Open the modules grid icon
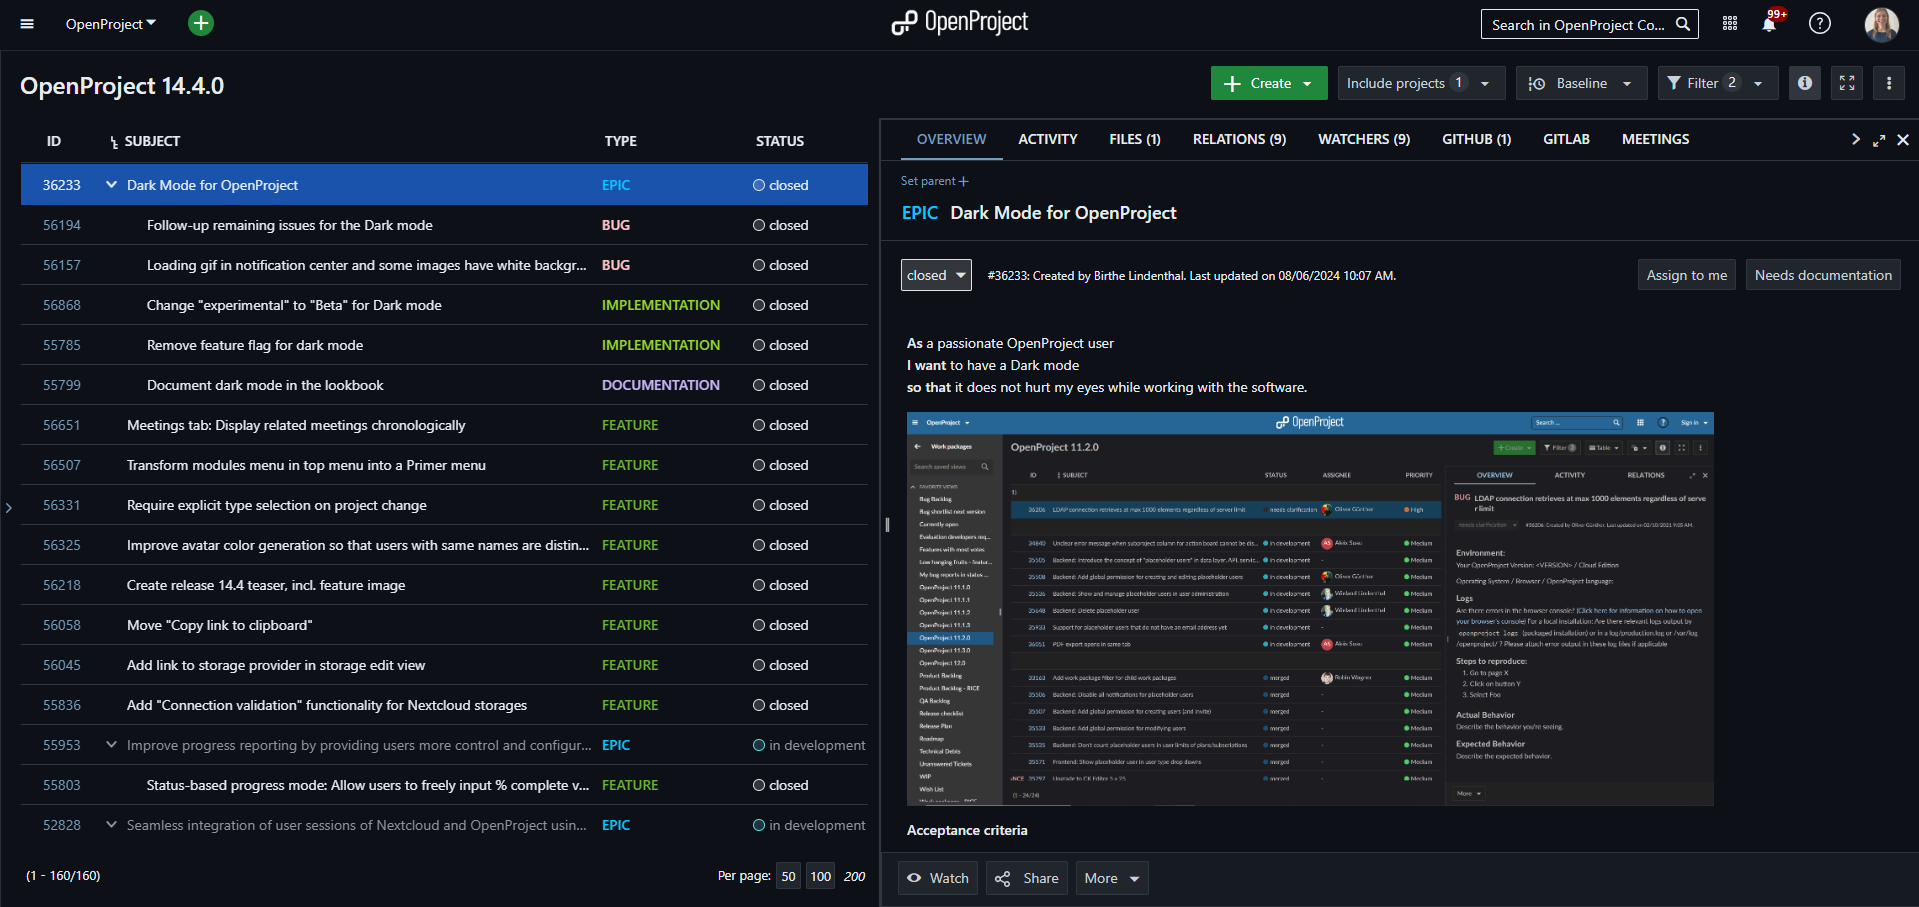This screenshot has height=907, width=1919. coord(1729,23)
